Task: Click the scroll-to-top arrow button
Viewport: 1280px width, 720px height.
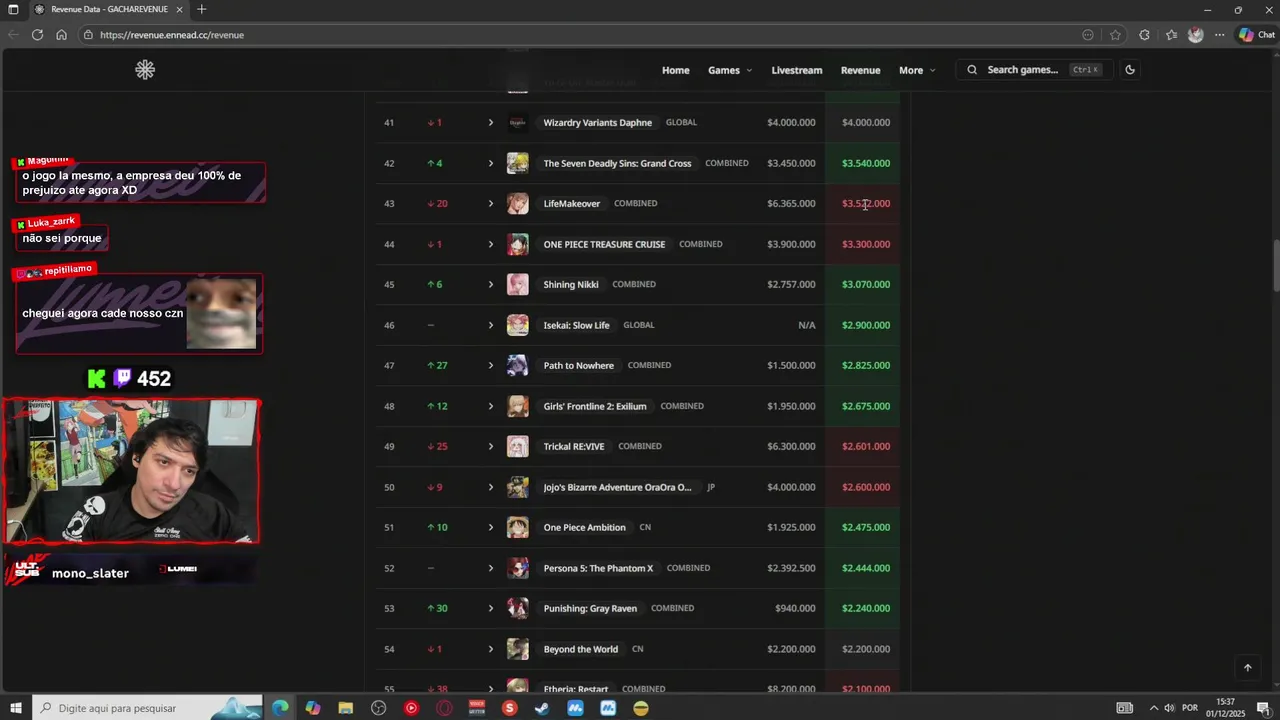Action: (1247, 668)
